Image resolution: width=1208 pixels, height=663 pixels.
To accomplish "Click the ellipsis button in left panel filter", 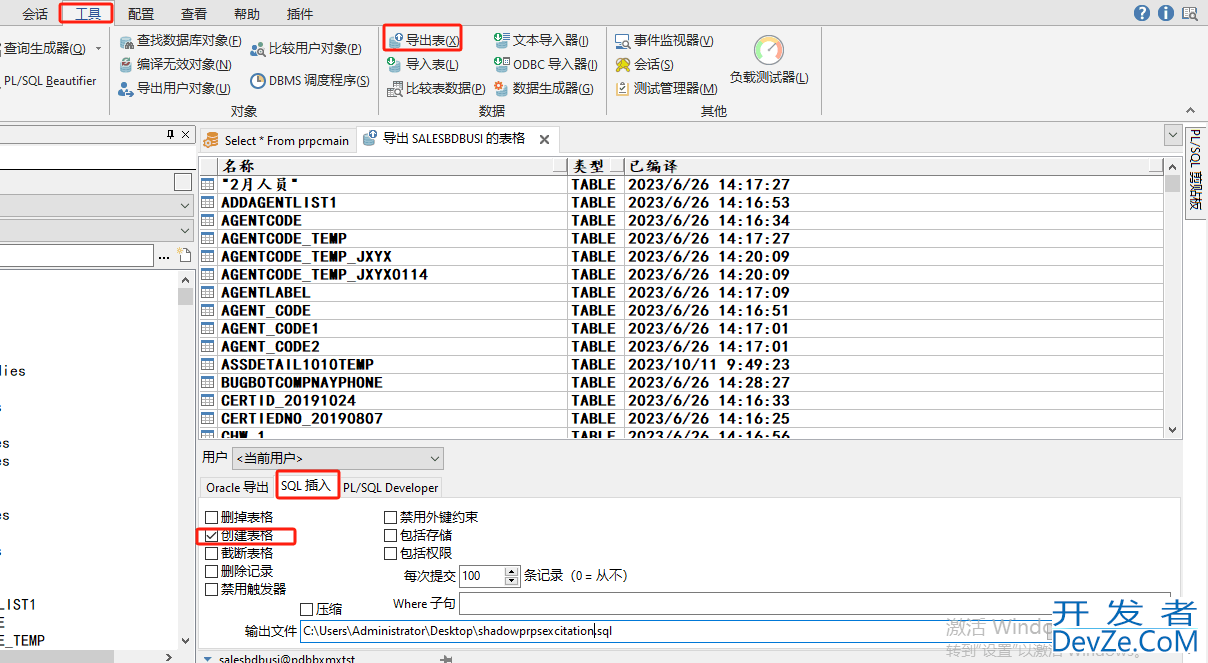I will tap(164, 256).
